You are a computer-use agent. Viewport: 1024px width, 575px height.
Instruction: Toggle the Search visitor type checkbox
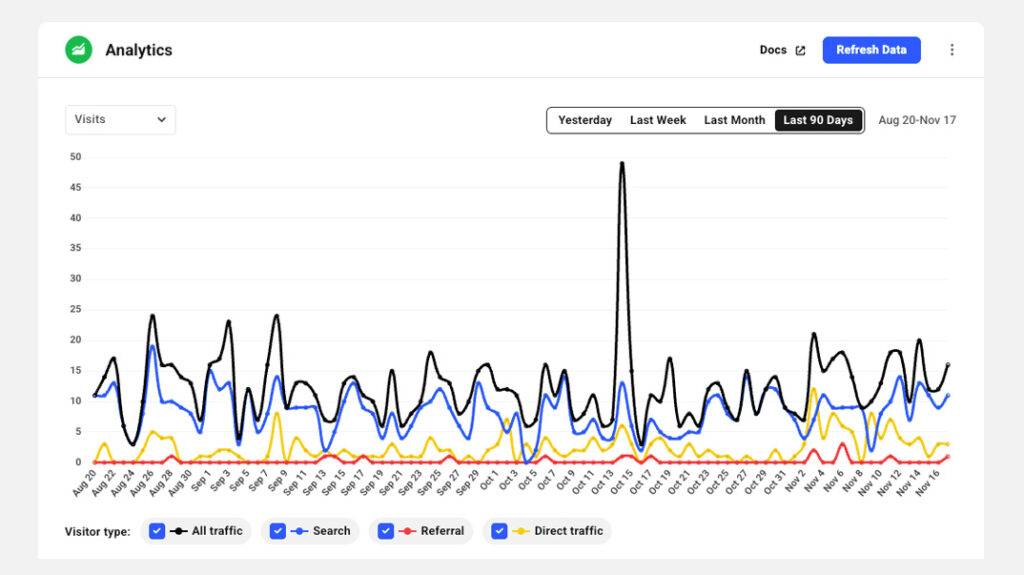click(278, 531)
